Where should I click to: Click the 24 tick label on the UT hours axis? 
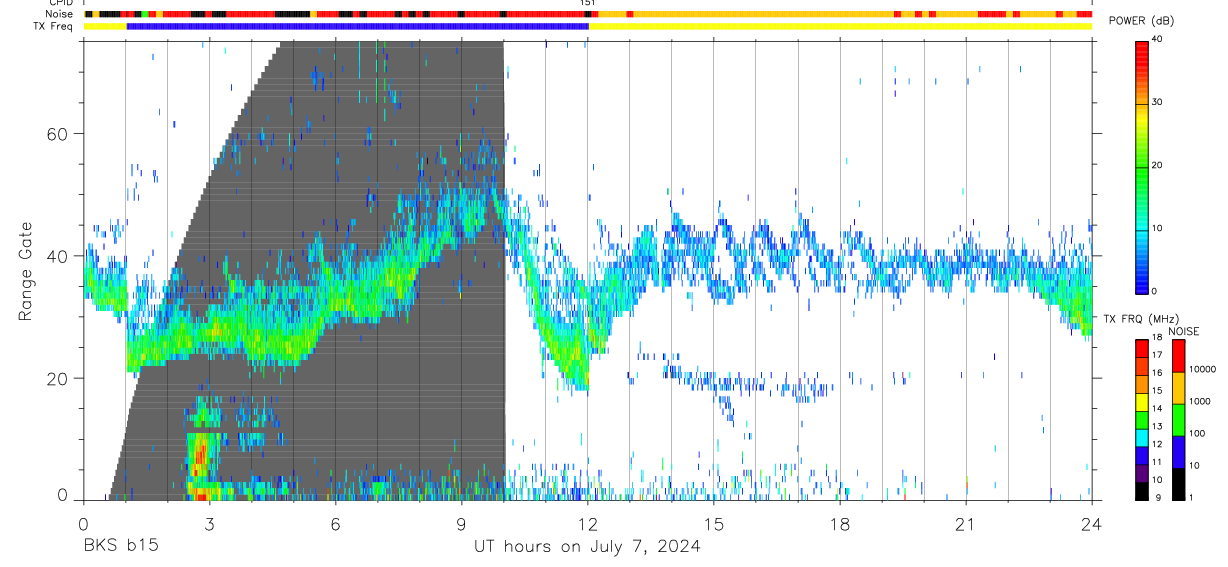click(1092, 524)
